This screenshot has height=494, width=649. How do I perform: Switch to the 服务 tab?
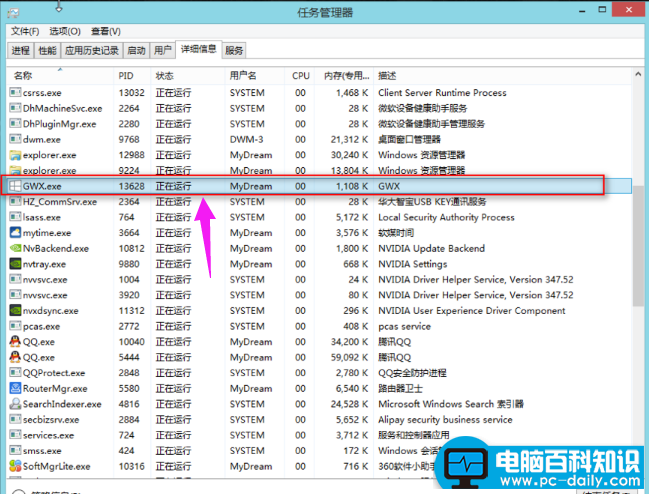(x=234, y=50)
